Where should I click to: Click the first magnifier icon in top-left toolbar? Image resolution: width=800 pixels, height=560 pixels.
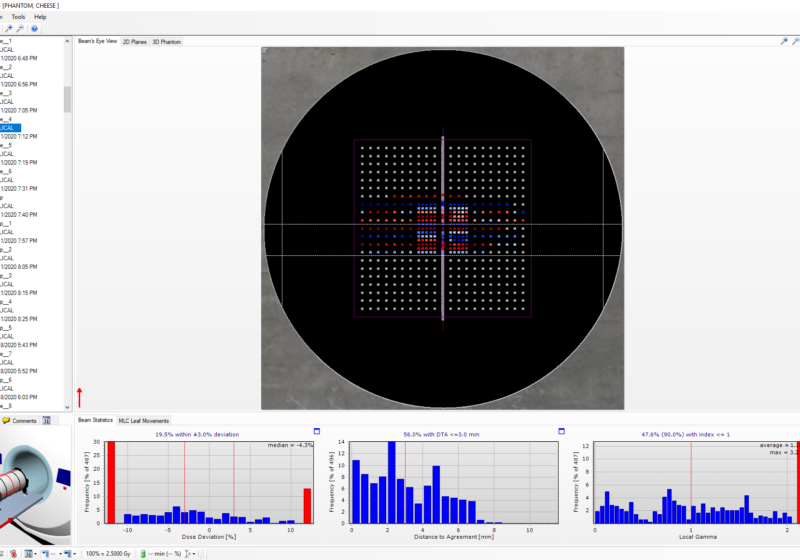pyautogui.click(x=7, y=29)
